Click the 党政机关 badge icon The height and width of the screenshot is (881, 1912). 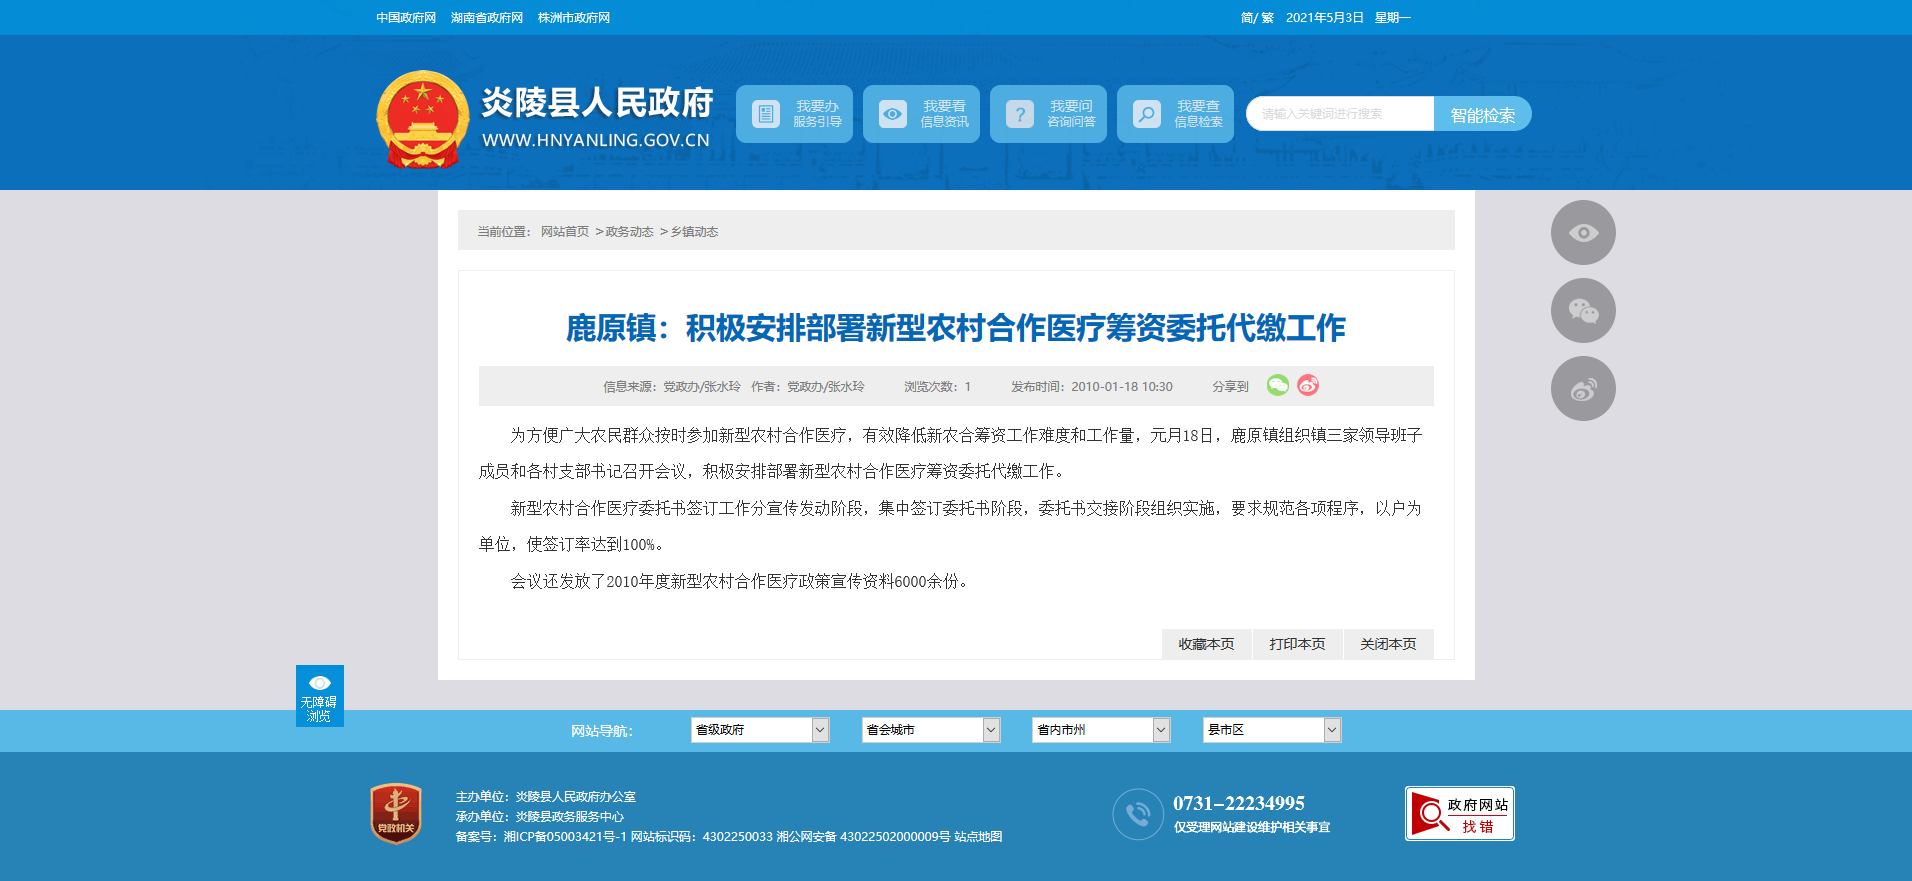pos(396,813)
